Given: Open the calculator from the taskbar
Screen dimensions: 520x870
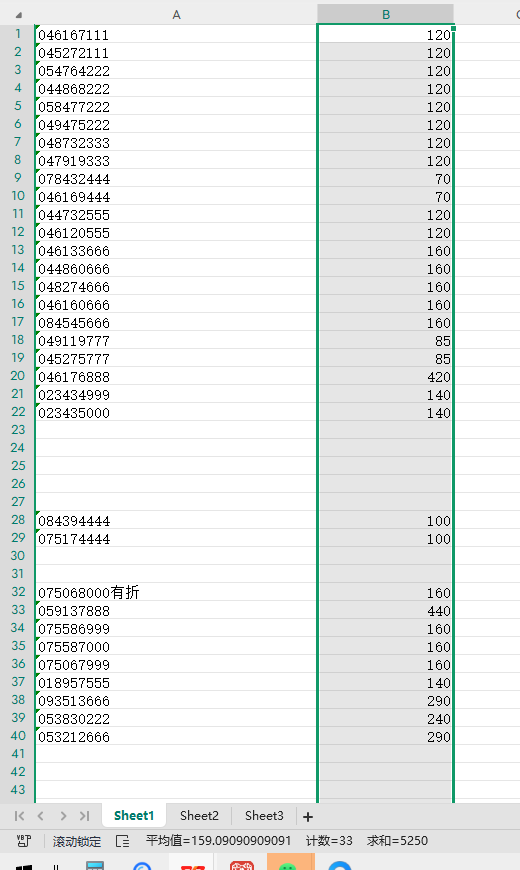Looking at the screenshot, I should click(95, 866).
